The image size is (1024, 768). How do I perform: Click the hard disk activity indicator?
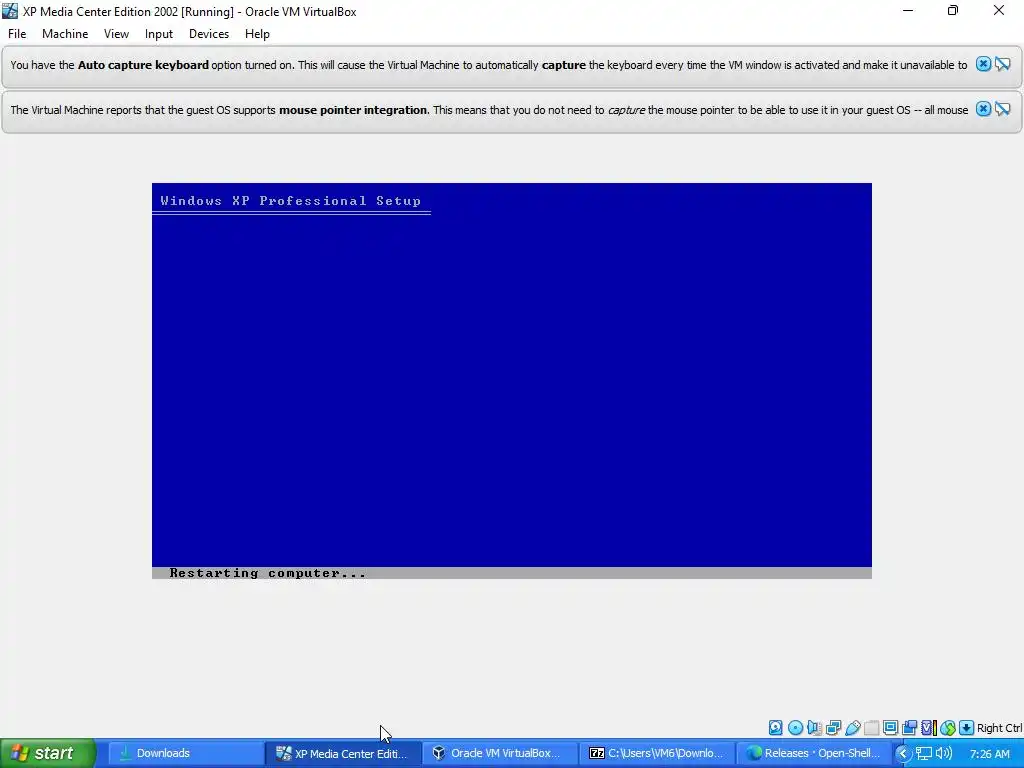coord(775,728)
